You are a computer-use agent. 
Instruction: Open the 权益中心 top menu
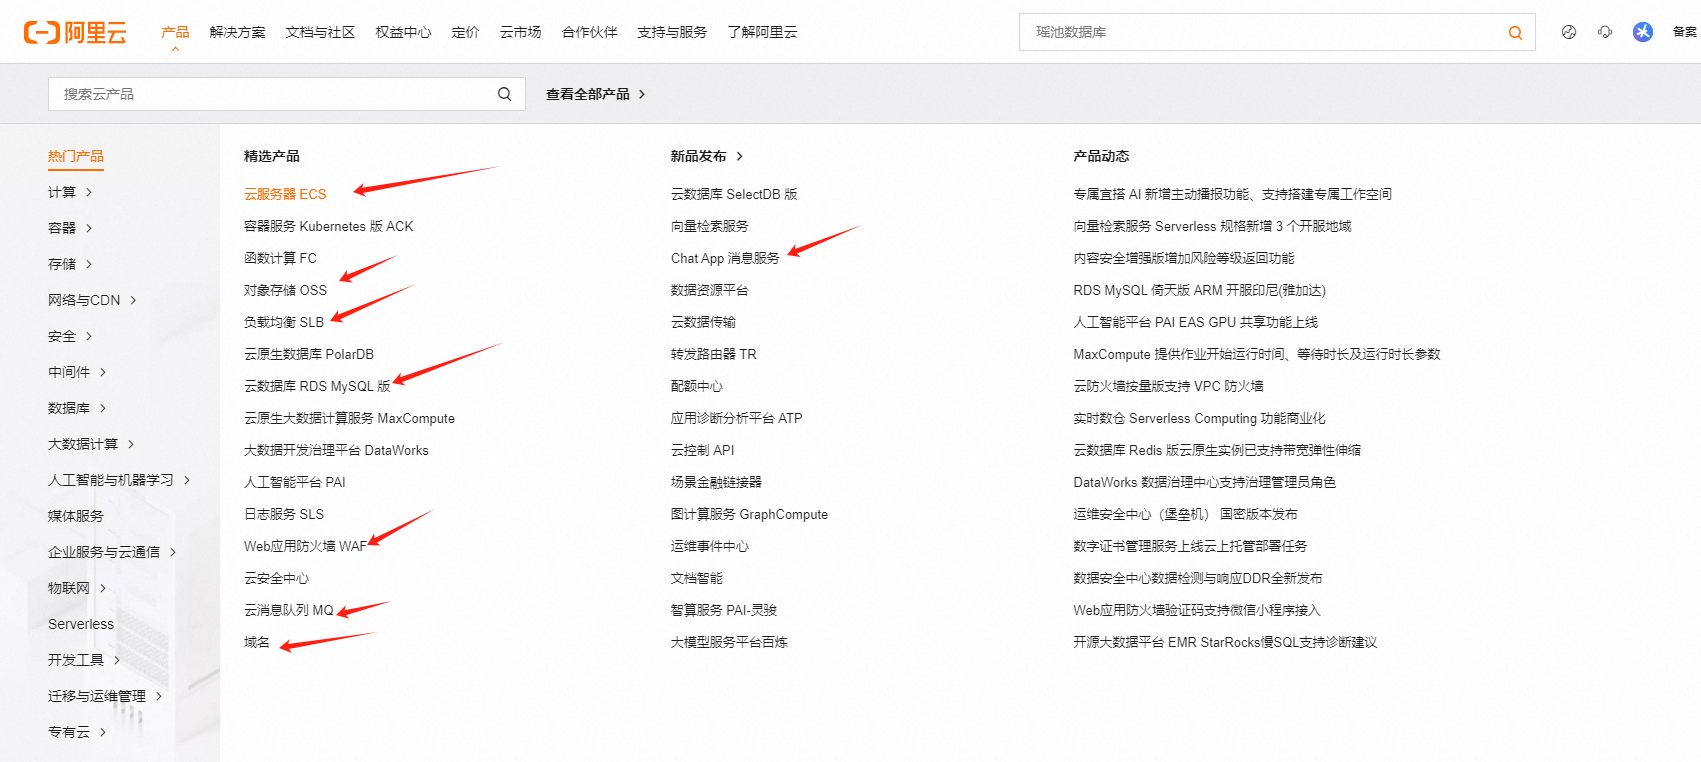[403, 32]
